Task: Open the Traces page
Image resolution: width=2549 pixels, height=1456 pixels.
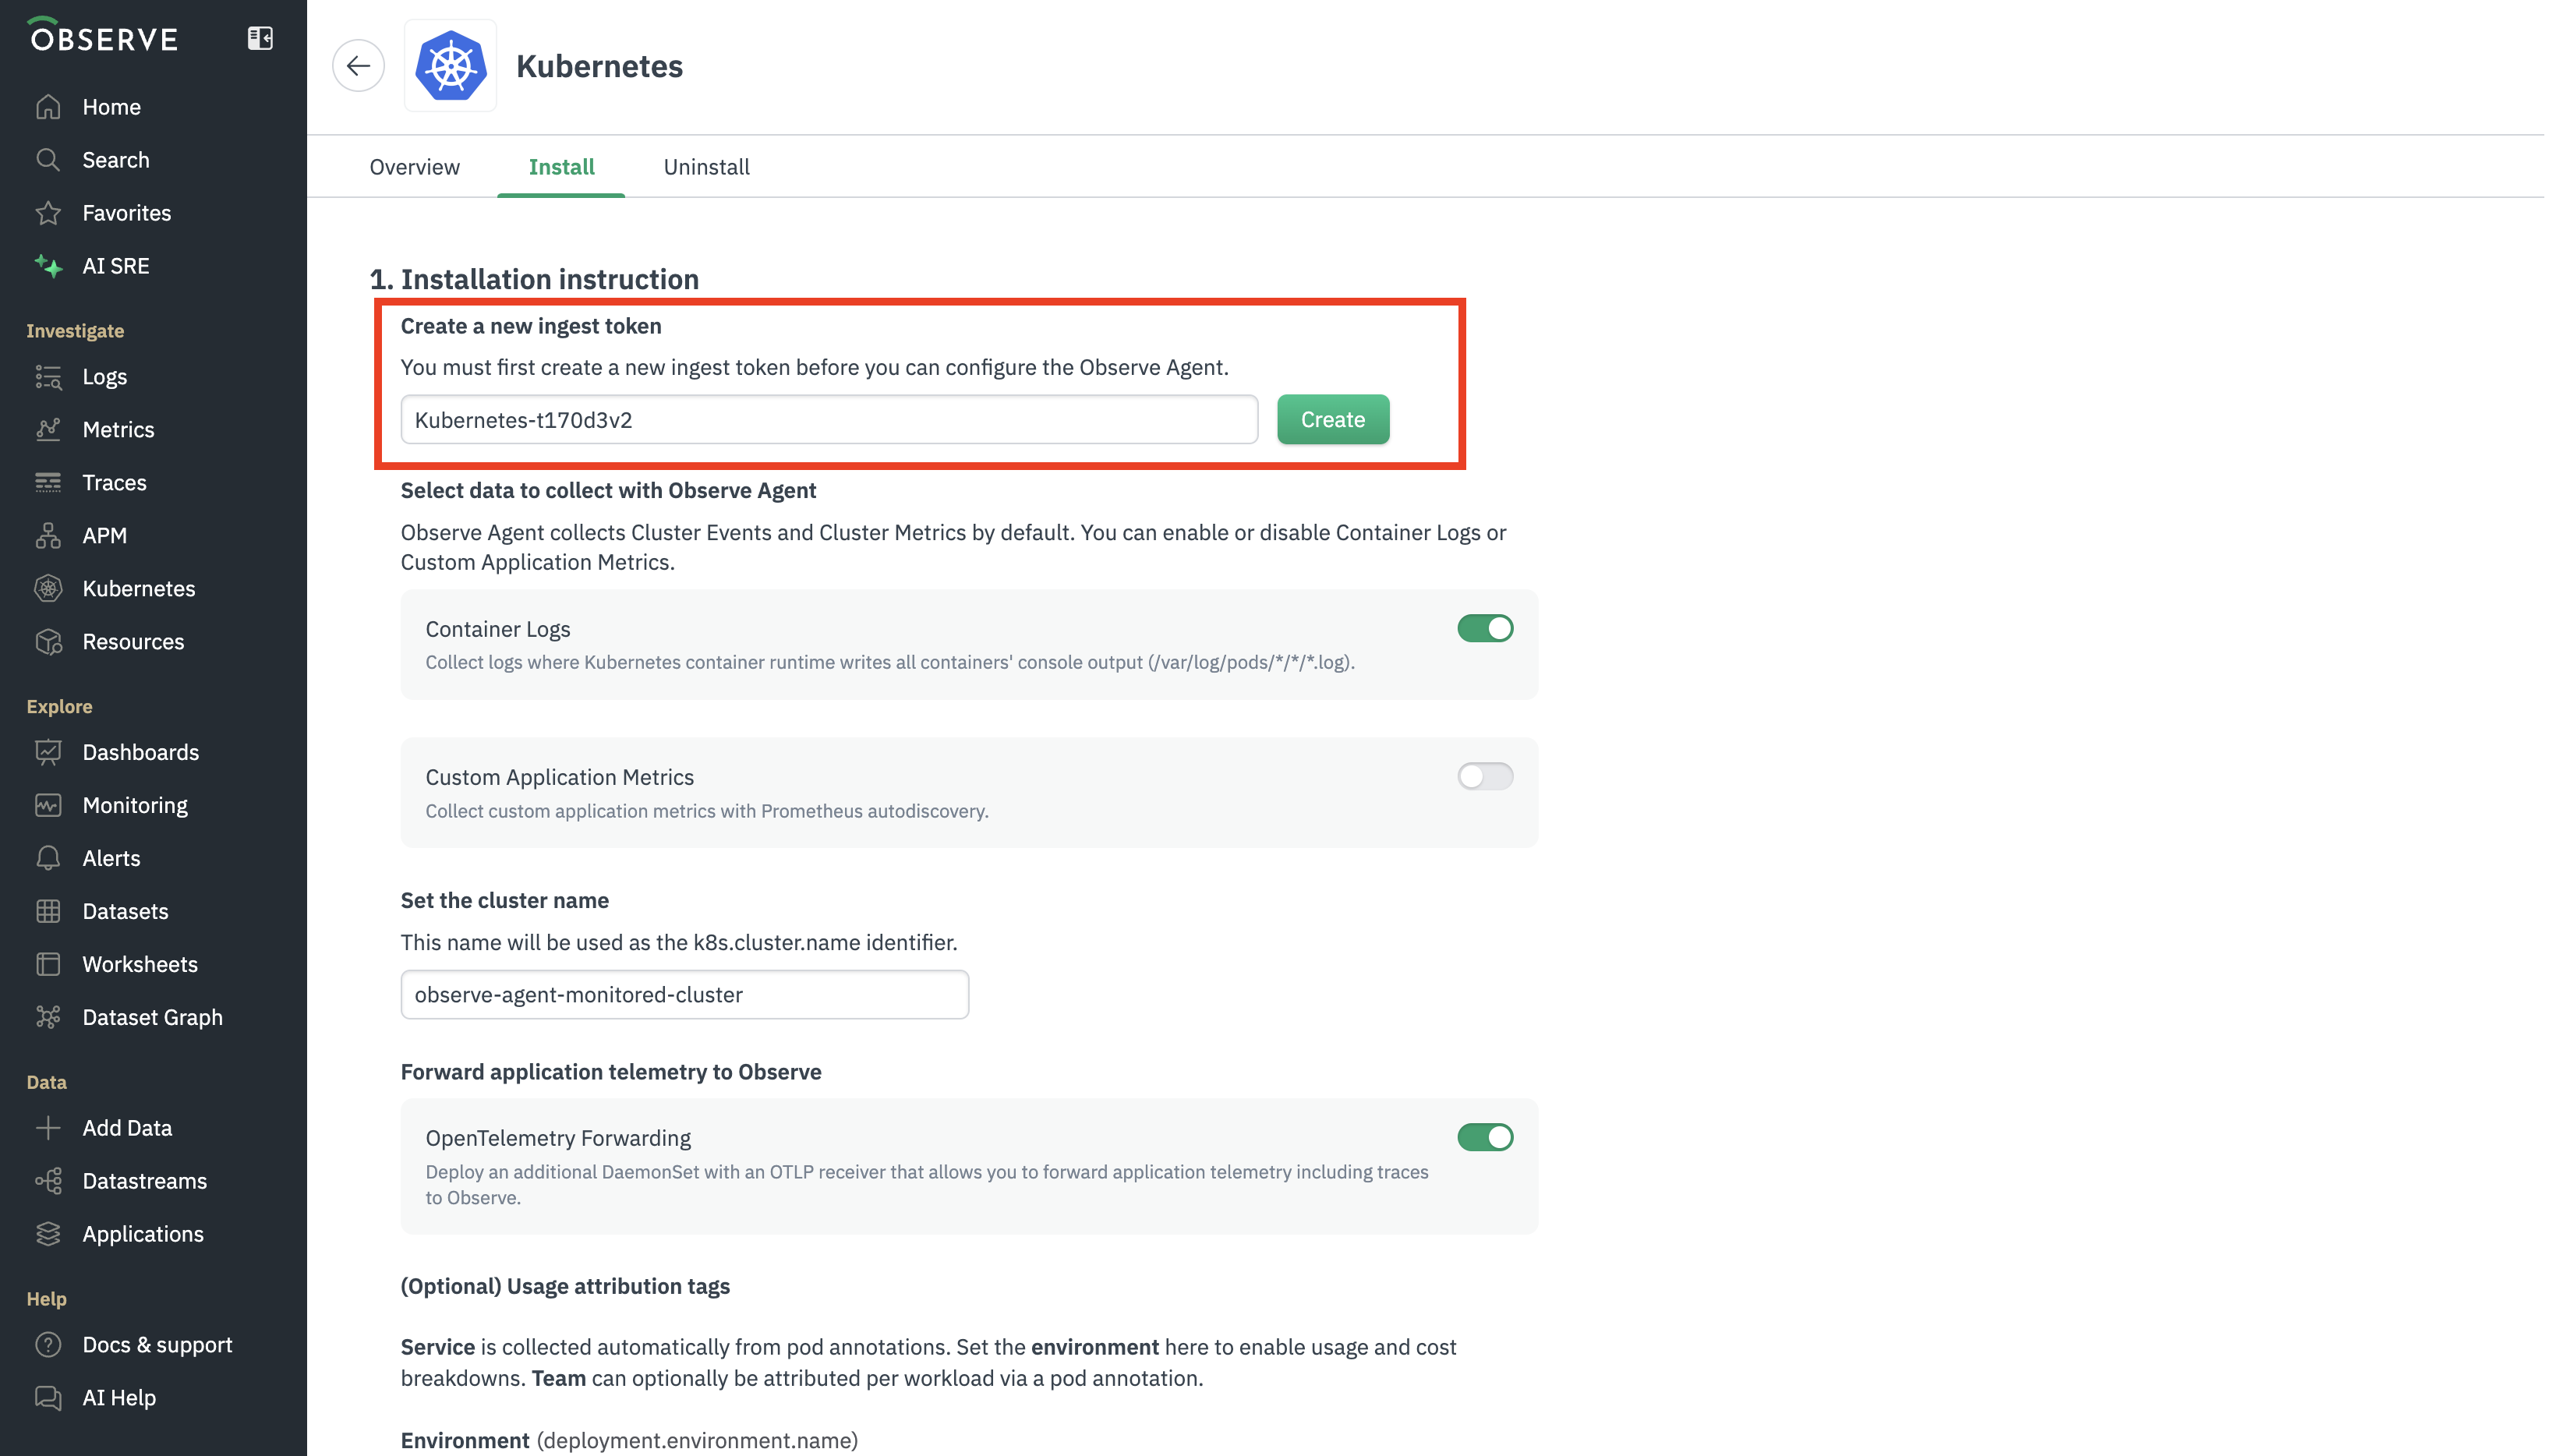Action: (114, 483)
